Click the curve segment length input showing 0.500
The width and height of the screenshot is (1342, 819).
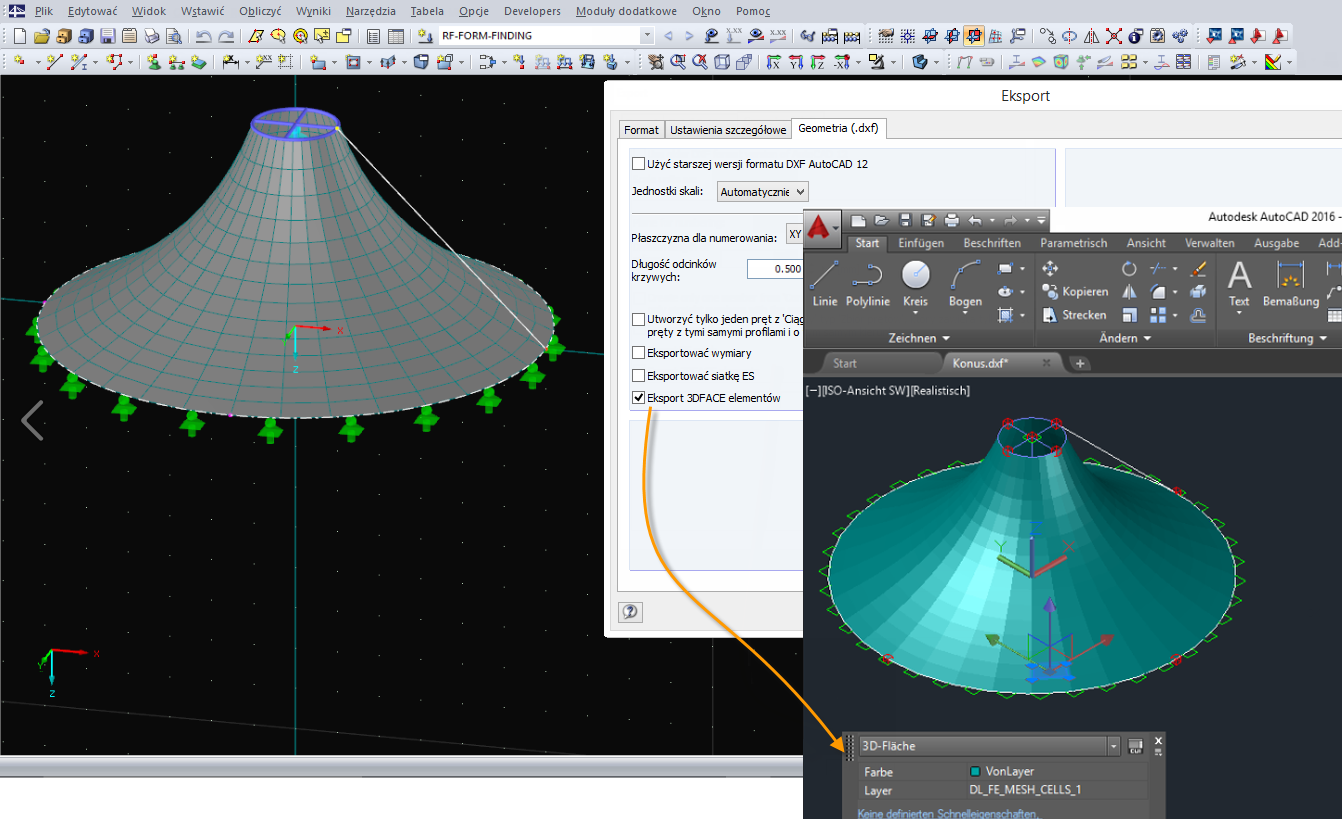pyautogui.click(x=774, y=268)
